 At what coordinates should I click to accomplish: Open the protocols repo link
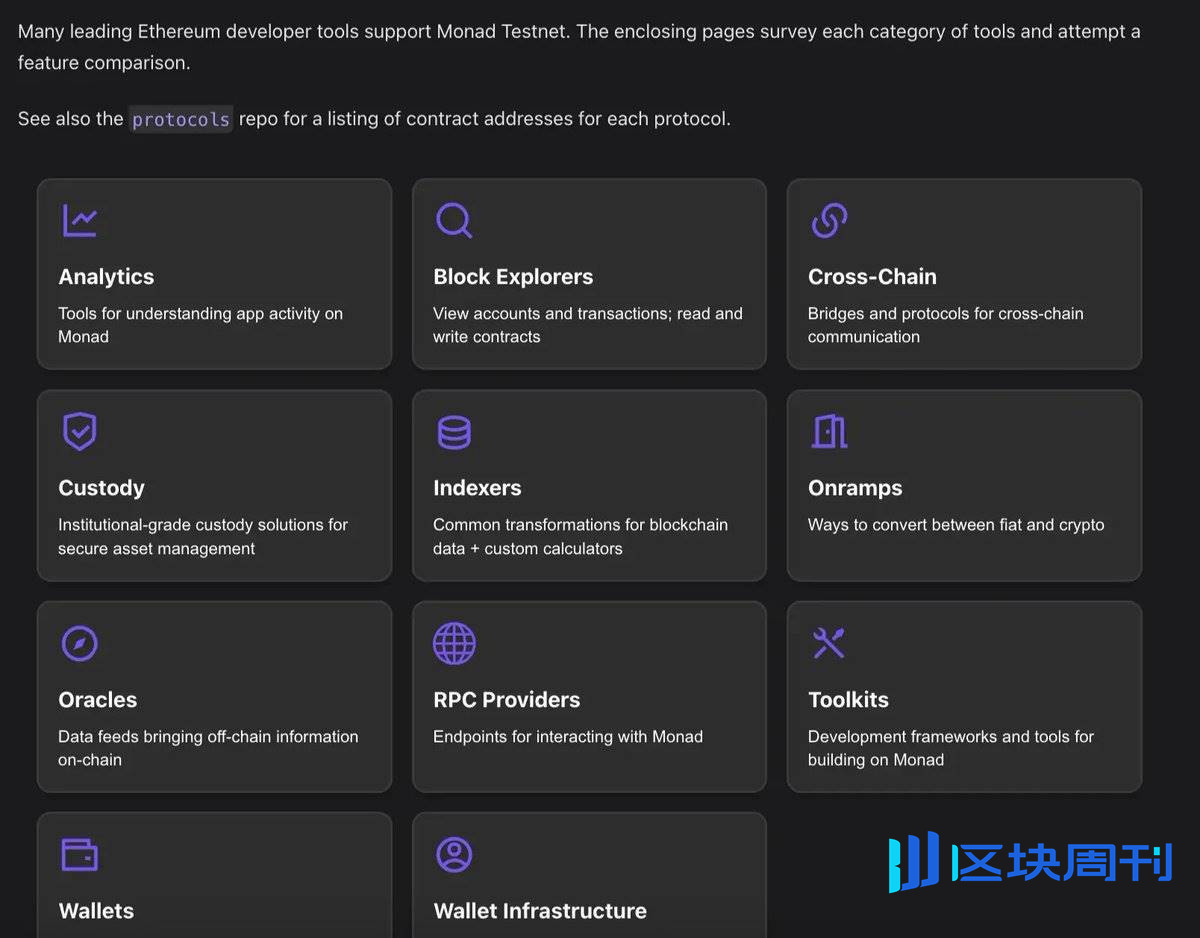point(181,119)
